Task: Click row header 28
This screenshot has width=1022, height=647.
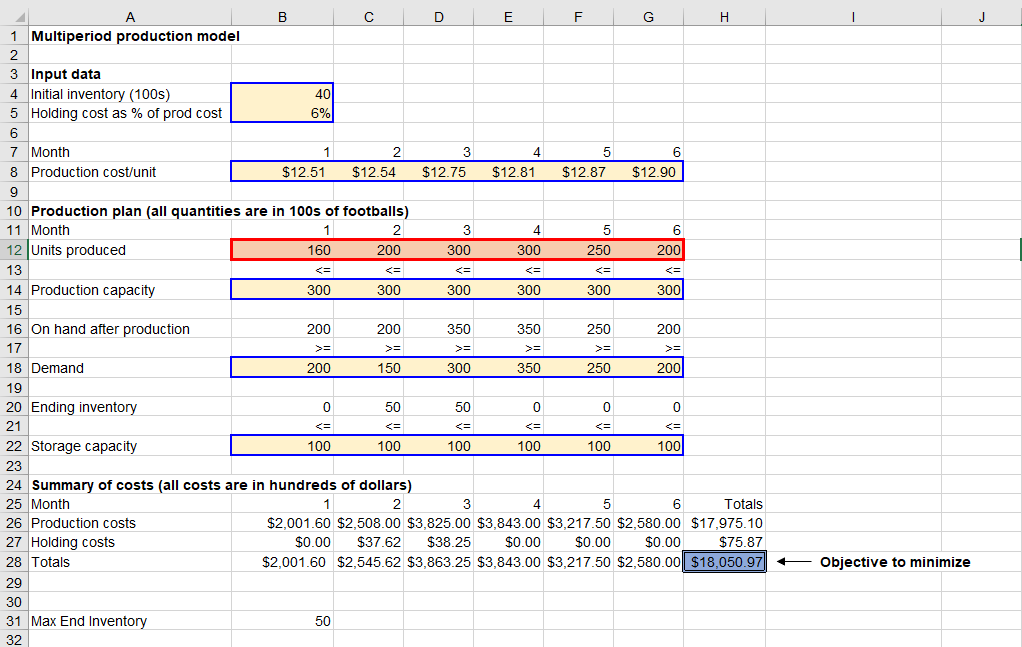Action: pyautogui.click(x=15, y=562)
